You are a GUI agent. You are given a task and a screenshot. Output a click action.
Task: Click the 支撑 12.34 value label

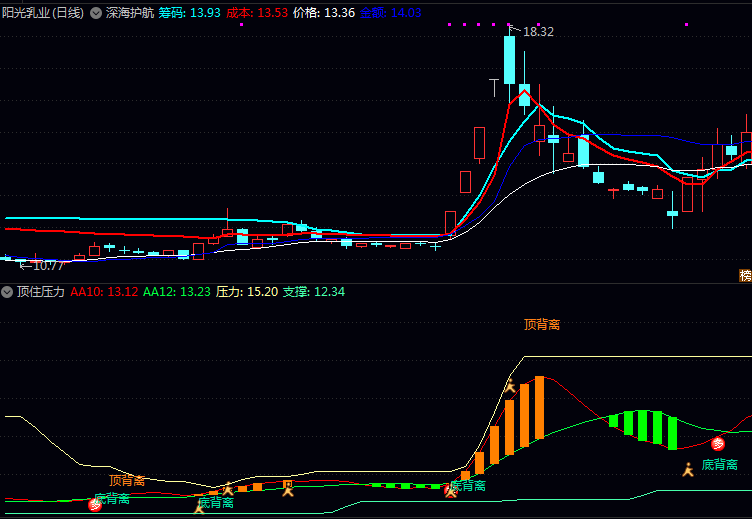(313, 292)
